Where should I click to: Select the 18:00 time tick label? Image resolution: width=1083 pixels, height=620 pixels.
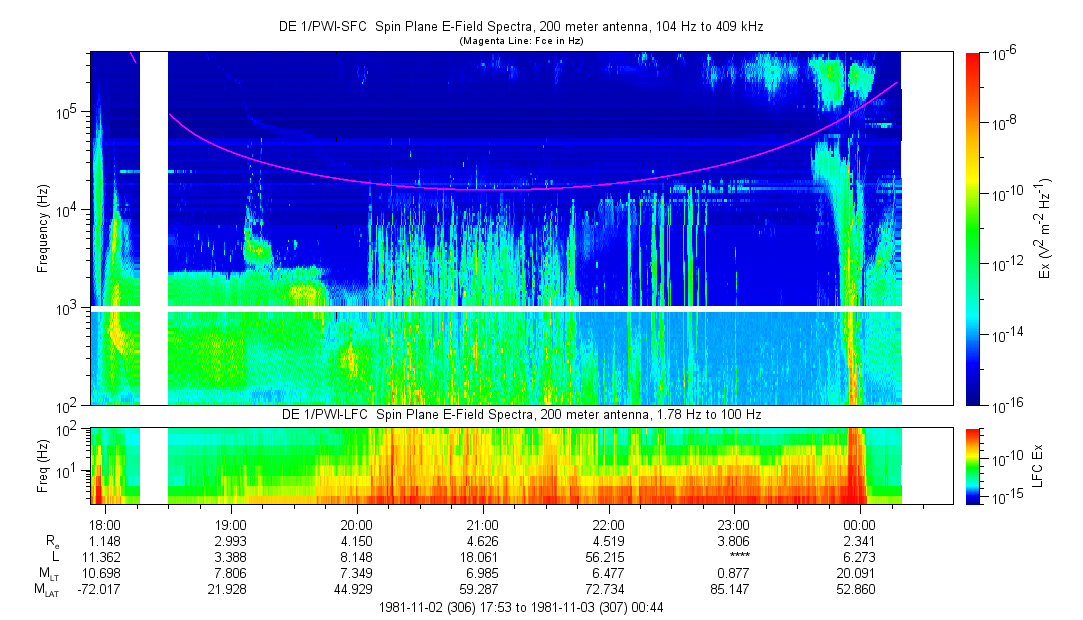(x=105, y=524)
